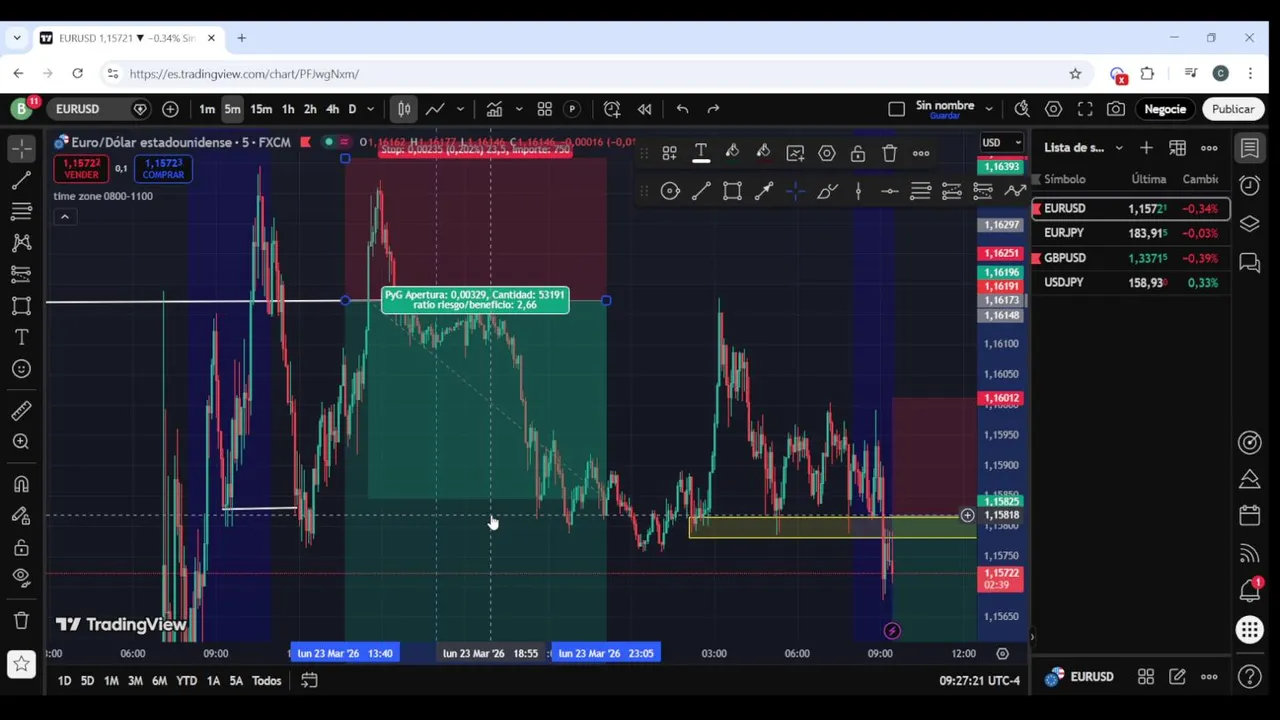Change timezone via 09:27:21 UTC-4
This screenshot has height=720, width=1280.
tap(979, 681)
